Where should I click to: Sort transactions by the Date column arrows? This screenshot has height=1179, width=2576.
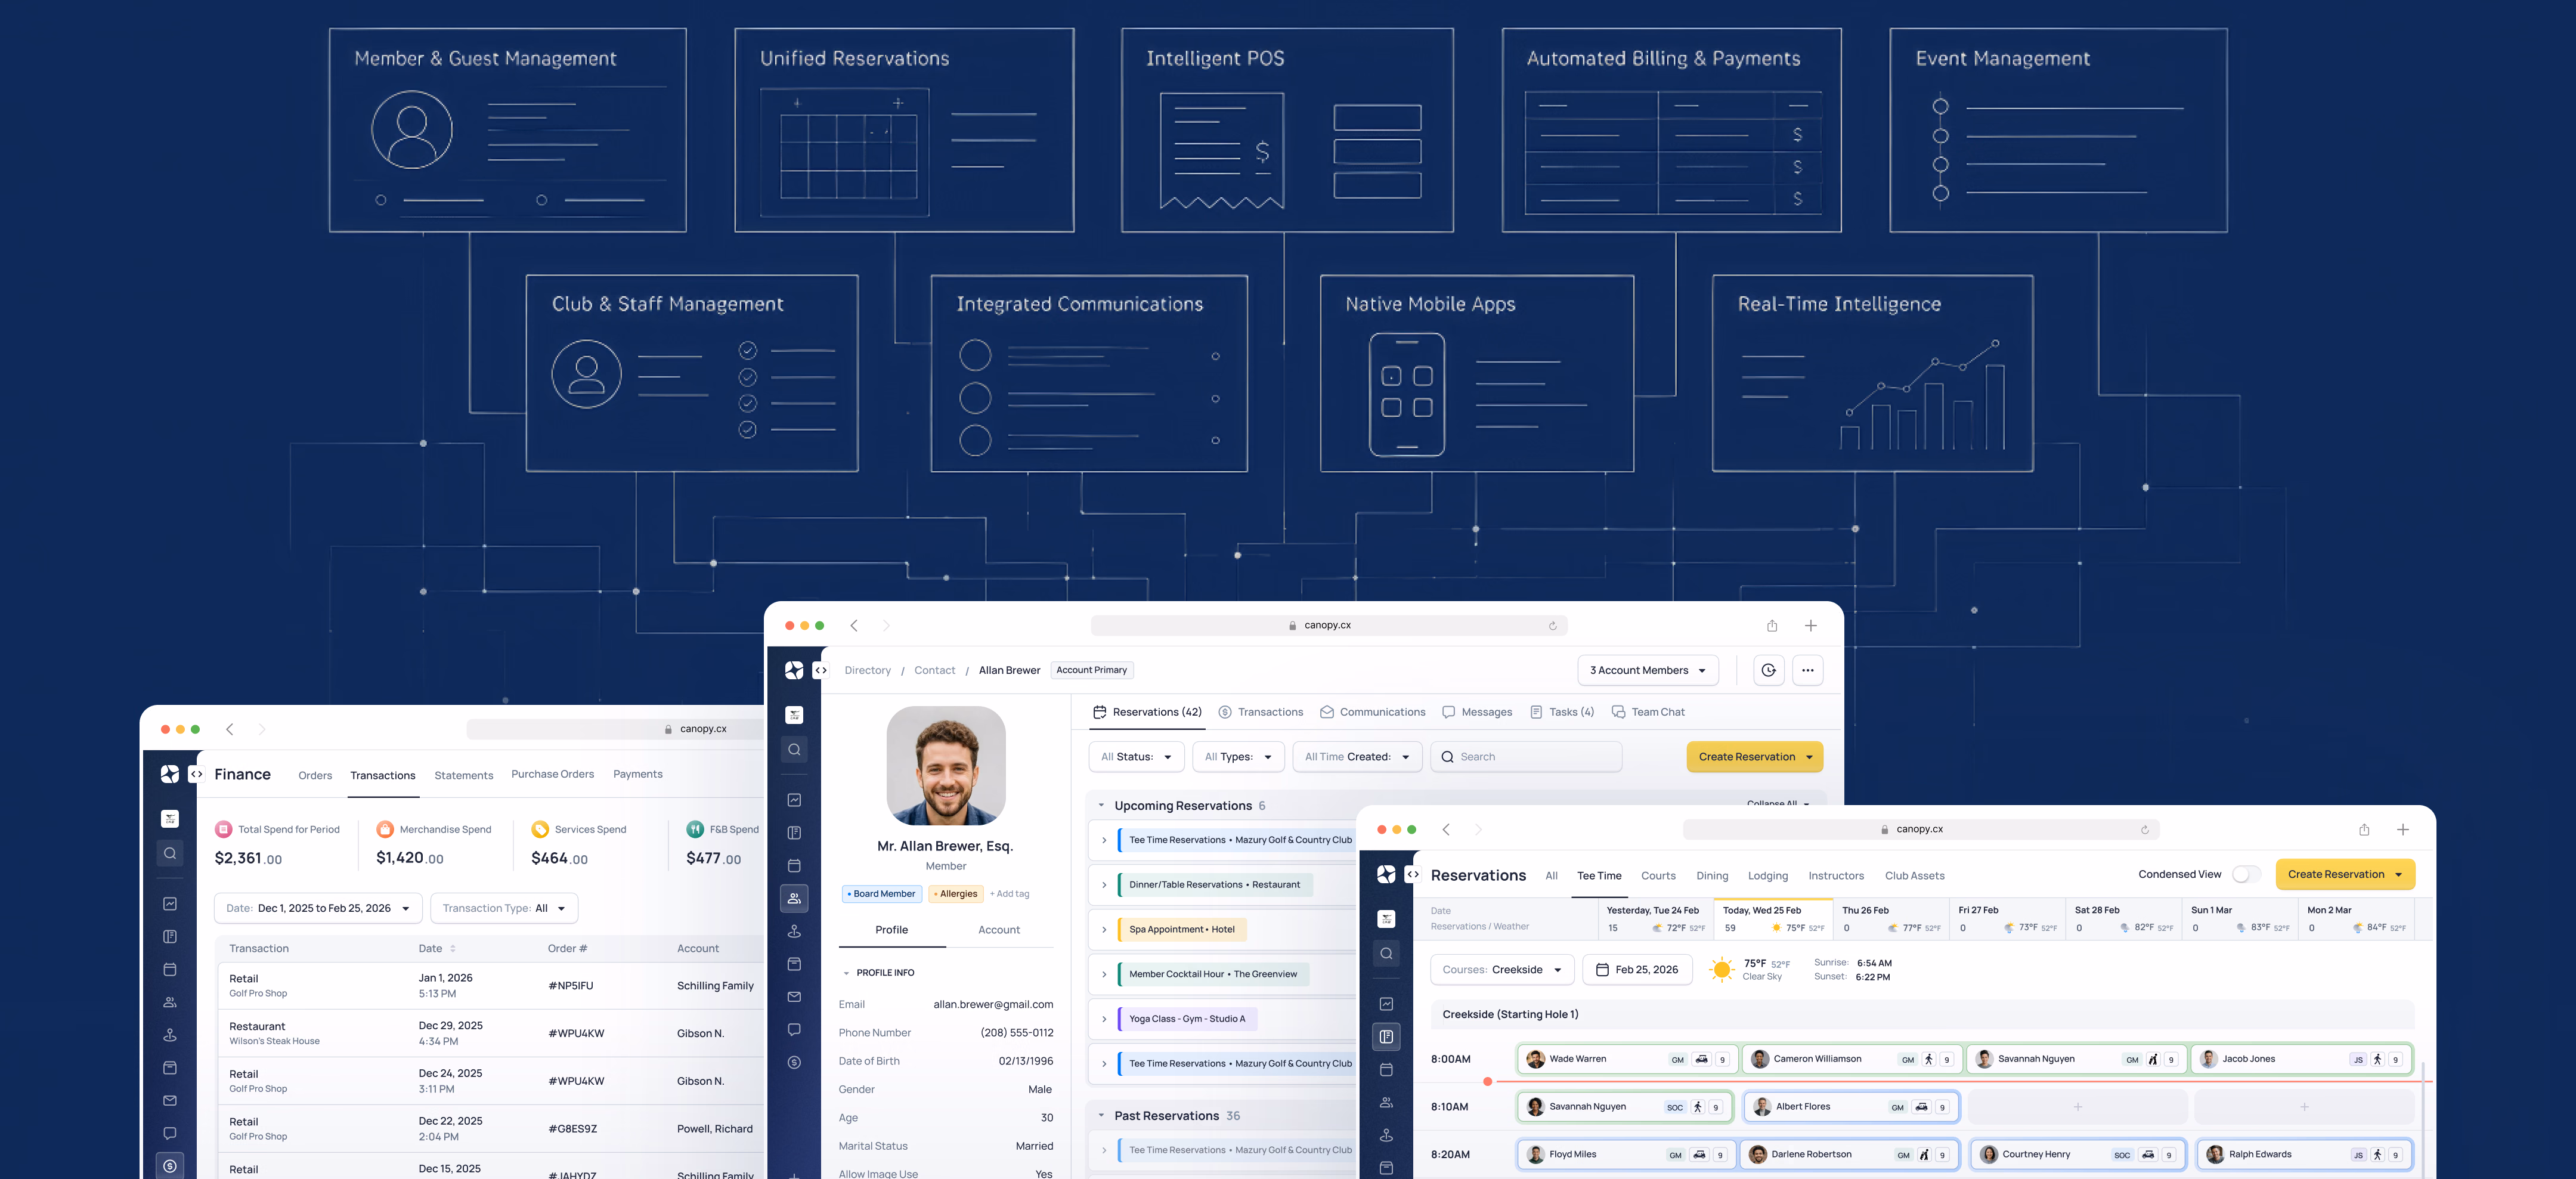click(x=453, y=948)
